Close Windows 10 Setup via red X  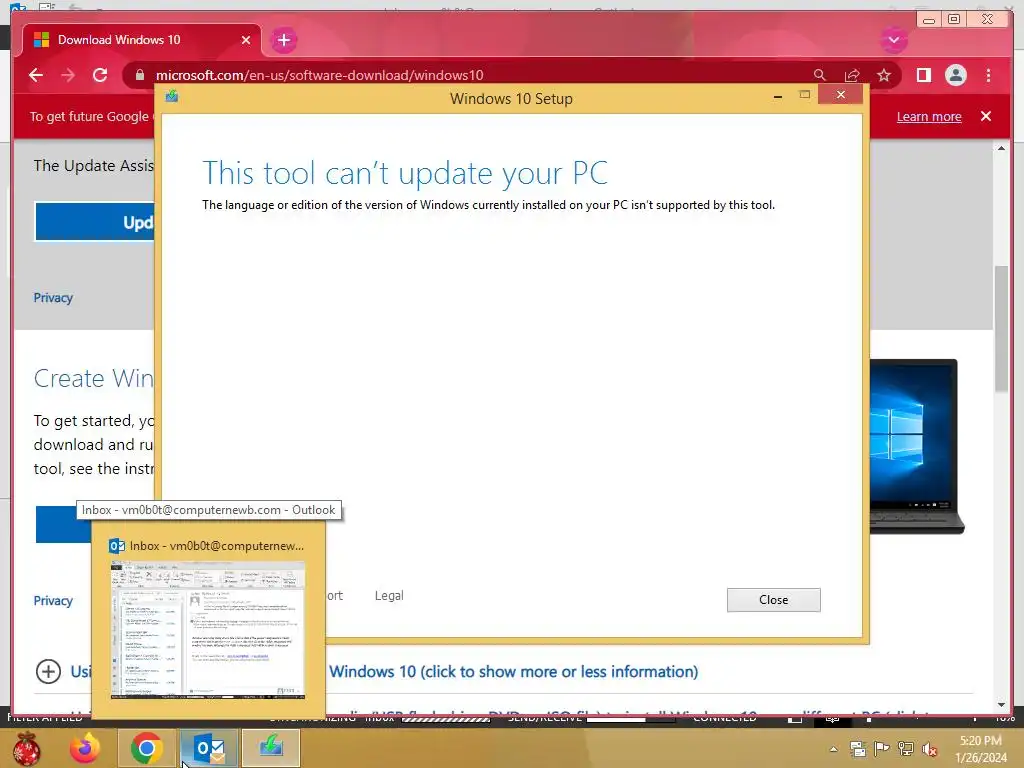coord(840,95)
